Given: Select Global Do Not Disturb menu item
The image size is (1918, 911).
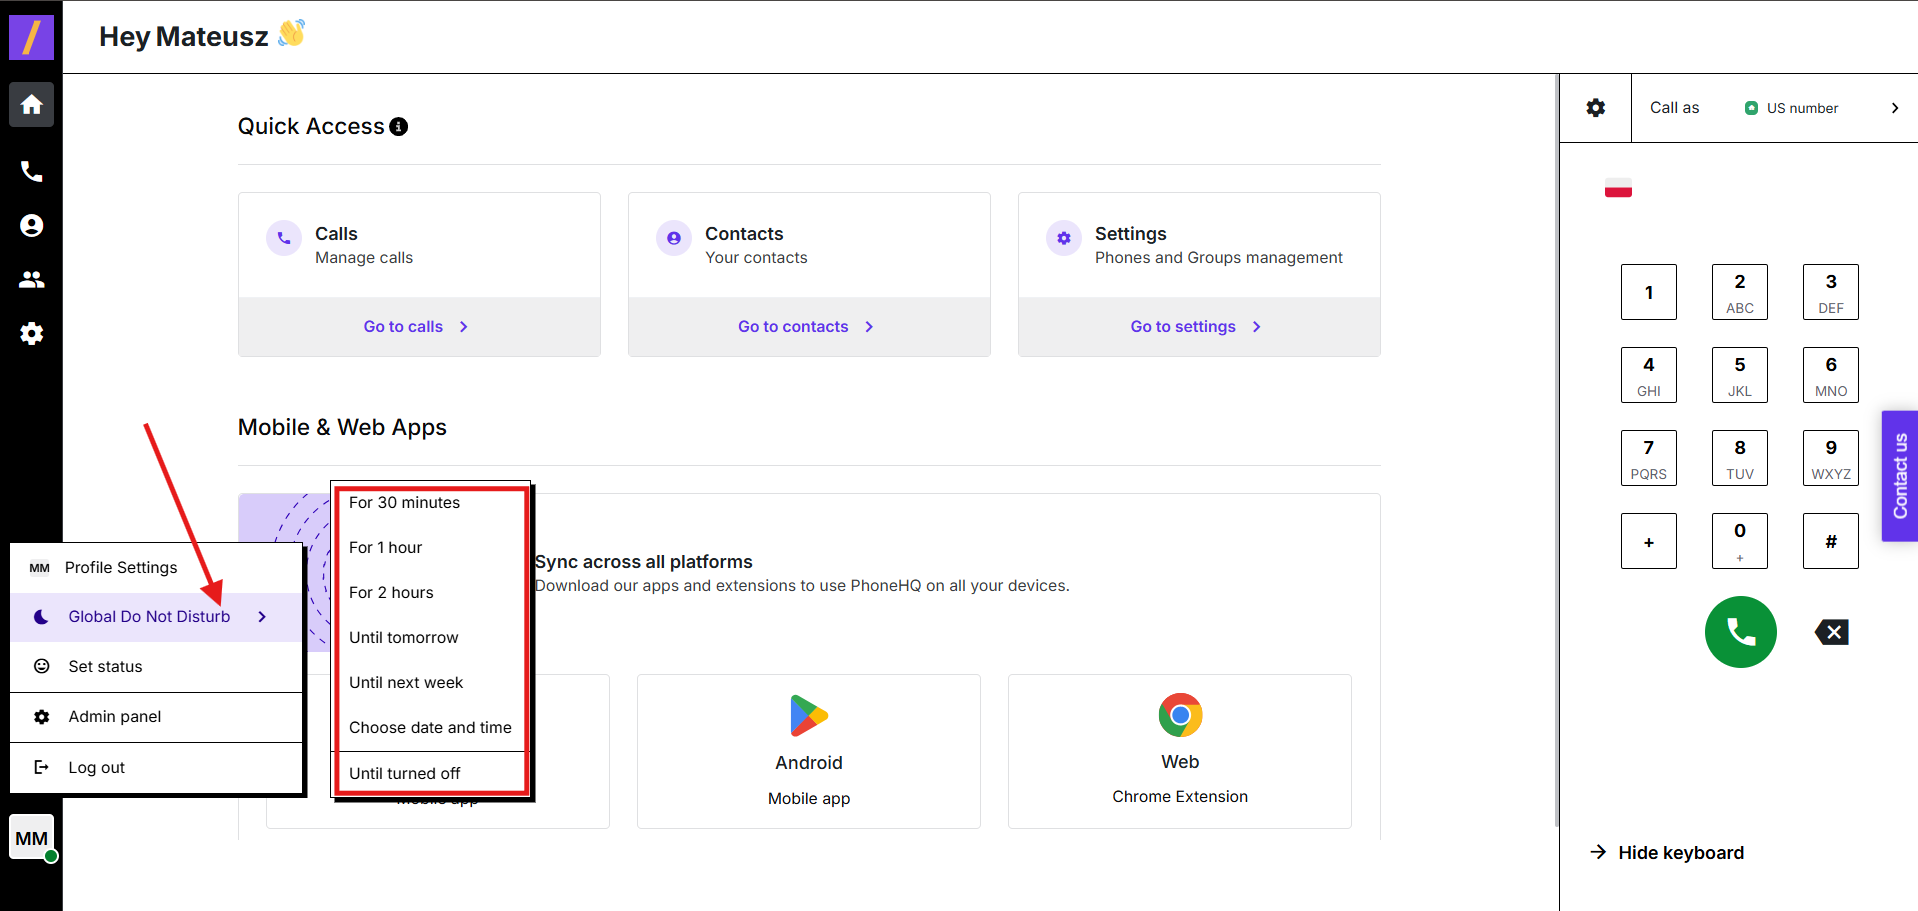Looking at the screenshot, I should (x=156, y=617).
